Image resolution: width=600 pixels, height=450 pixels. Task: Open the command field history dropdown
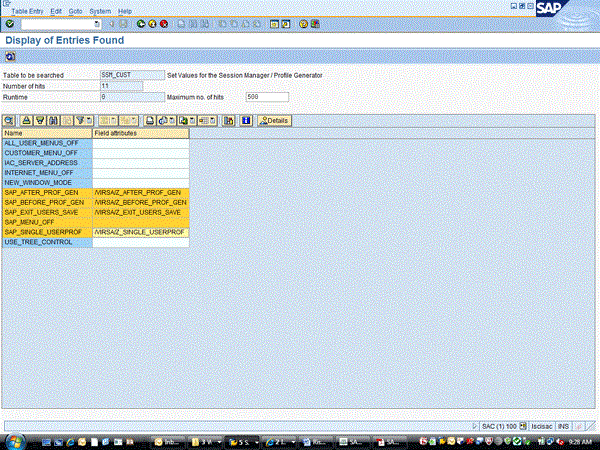click(96, 23)
